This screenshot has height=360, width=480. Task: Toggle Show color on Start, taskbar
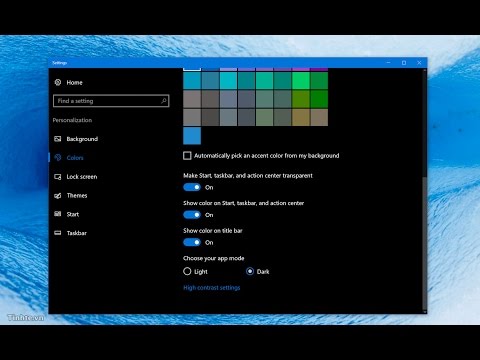click(x=192, y=215)
